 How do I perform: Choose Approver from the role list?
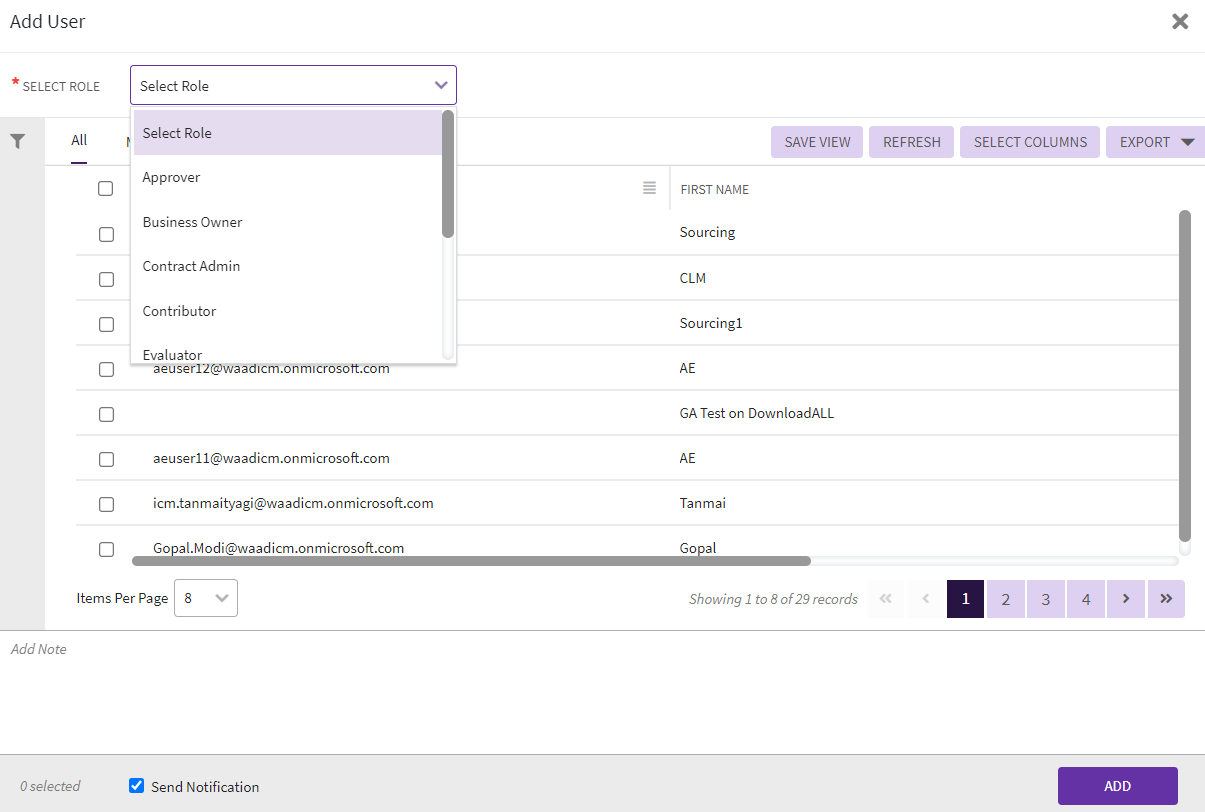171,177
